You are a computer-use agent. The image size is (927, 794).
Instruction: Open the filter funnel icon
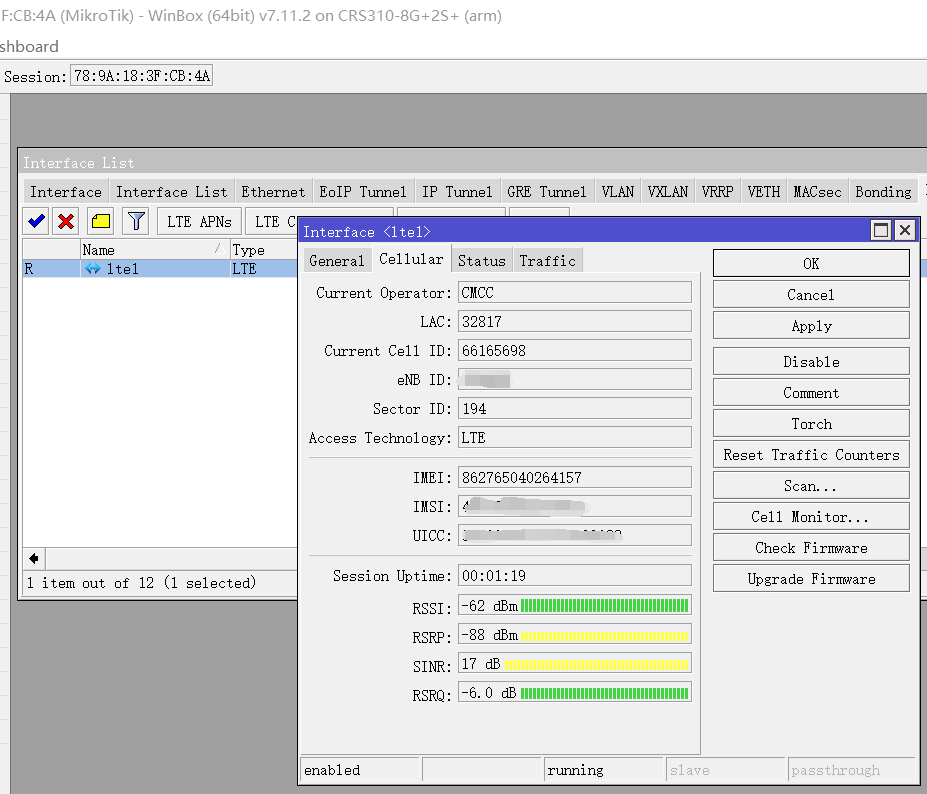tap(136, 221)
